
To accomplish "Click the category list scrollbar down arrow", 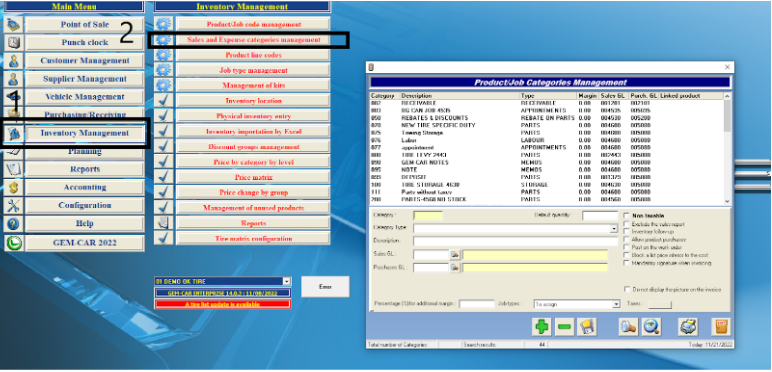I will pyautogui.click(x=727, y=201).
